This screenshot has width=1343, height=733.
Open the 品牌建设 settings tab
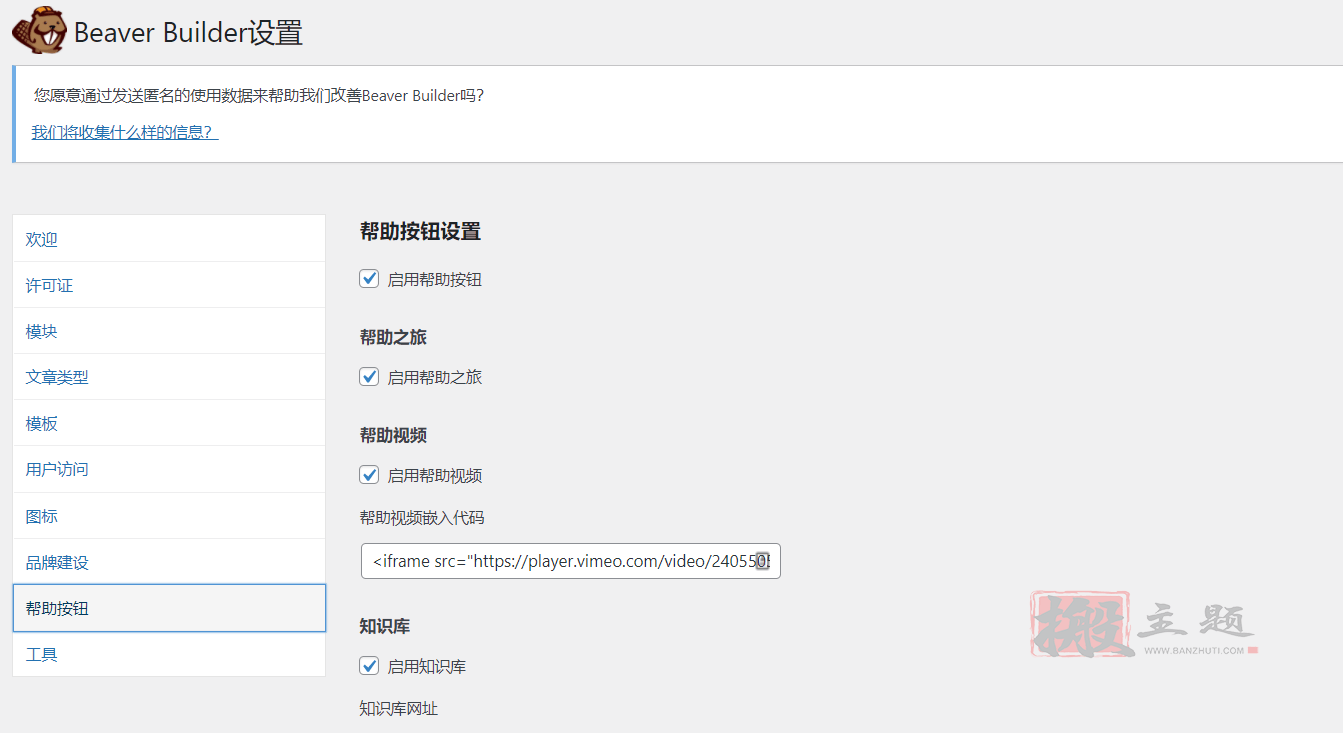(169, 562)
